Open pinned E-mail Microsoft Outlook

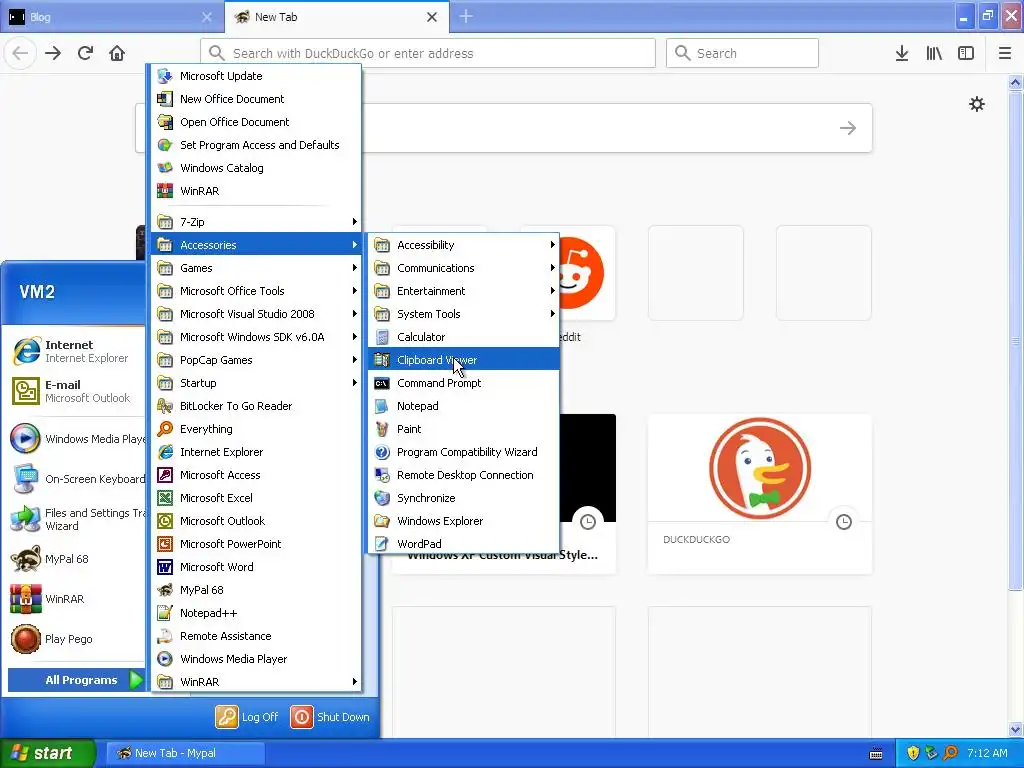click(x=76, y=391)
